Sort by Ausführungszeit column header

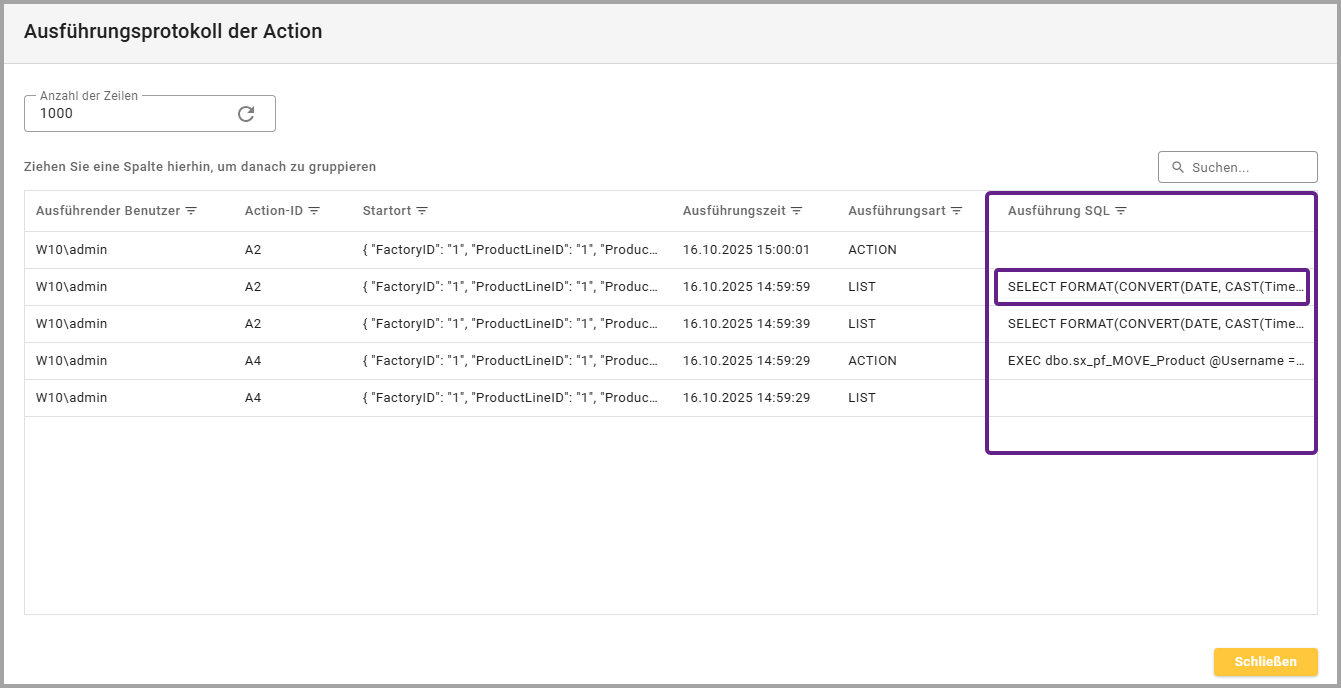(735, 211)
